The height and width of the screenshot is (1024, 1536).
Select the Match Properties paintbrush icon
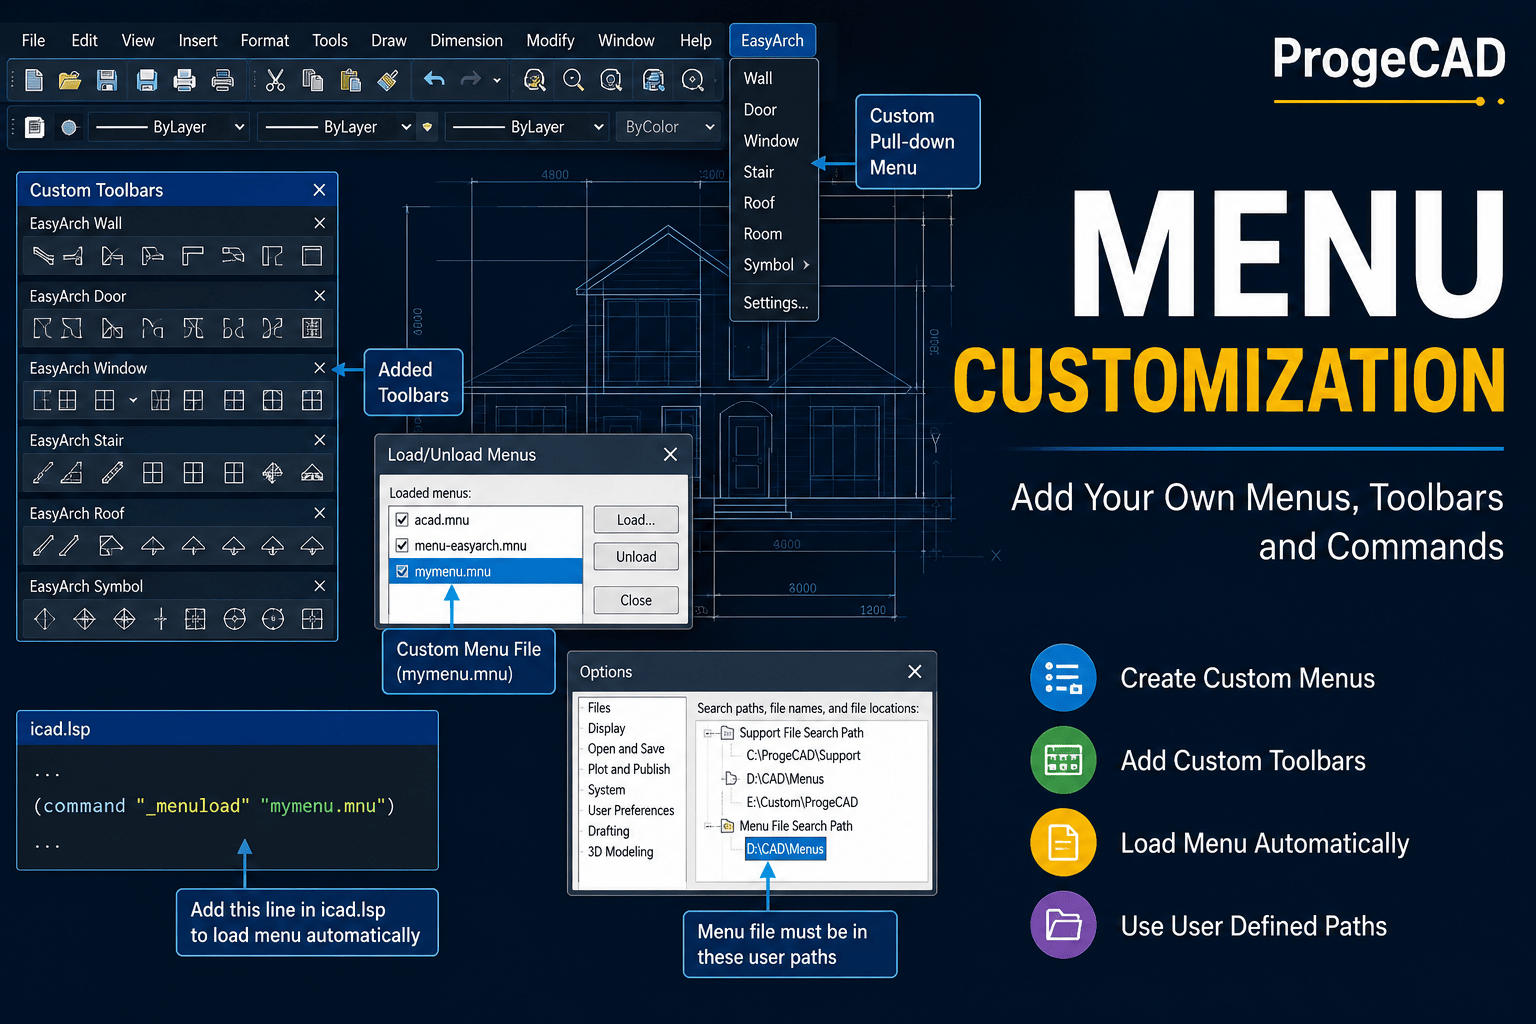coord(388,80)
